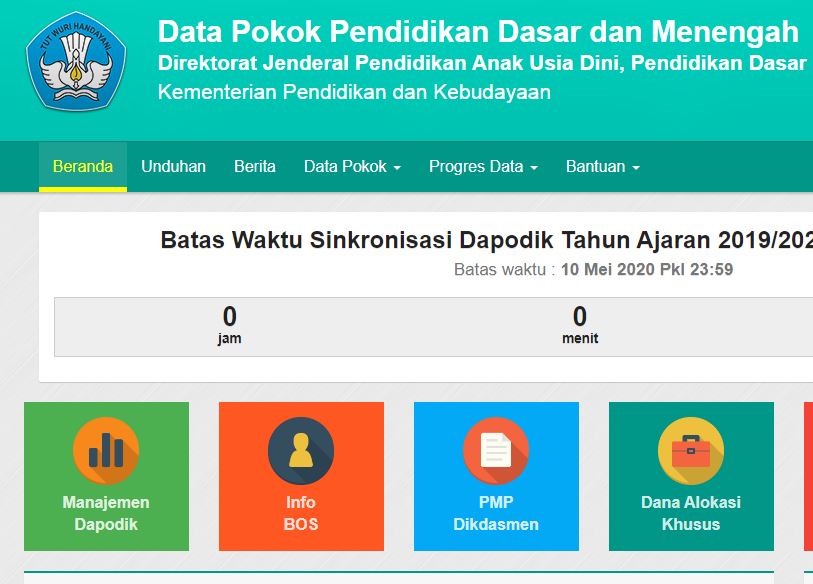Click the Dana Alokasi Khusus label text
The height and width of the screenshot is (584, 813).
coord(691,513)
